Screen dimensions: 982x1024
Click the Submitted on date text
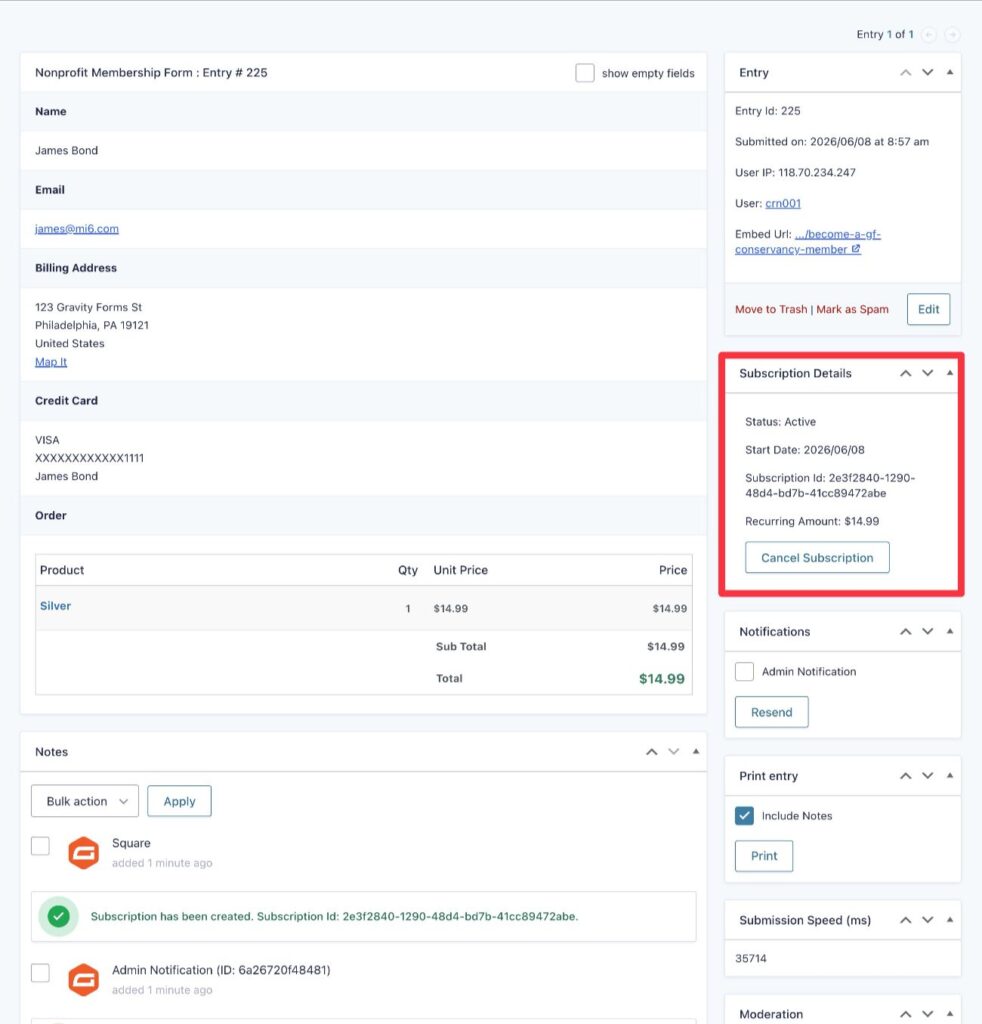832,142
